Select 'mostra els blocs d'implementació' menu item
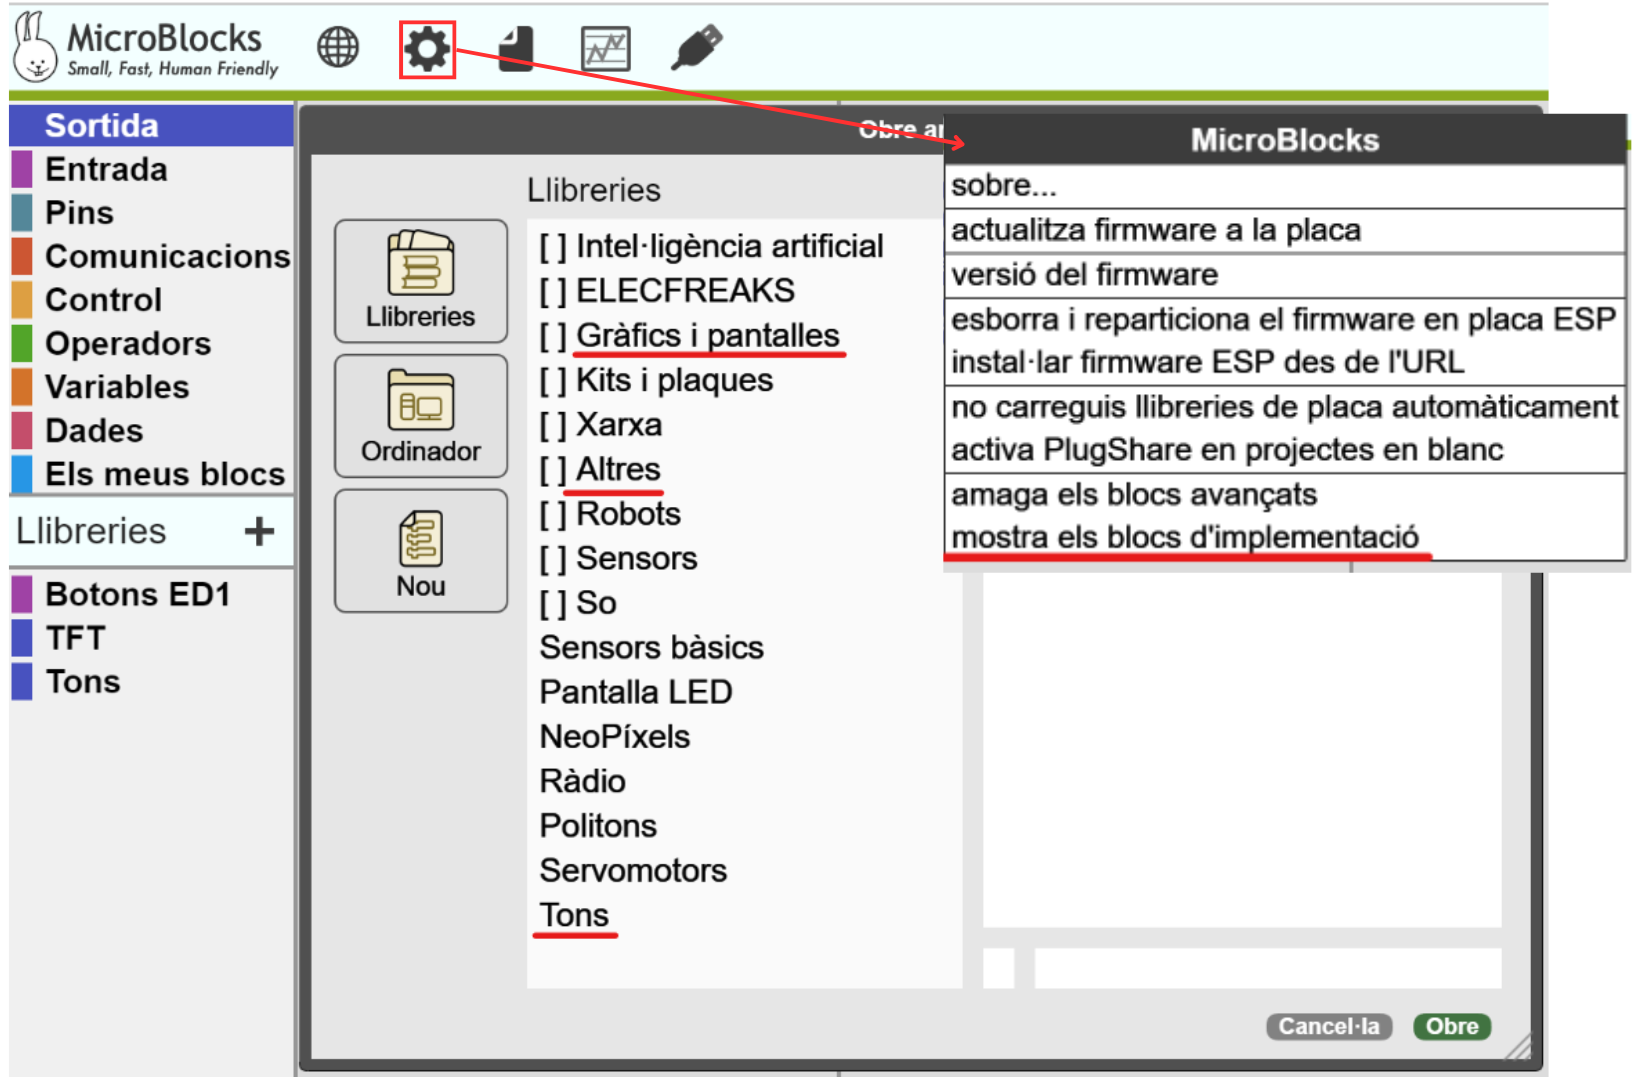The image size is (1639, 1077). [1184, 537]
